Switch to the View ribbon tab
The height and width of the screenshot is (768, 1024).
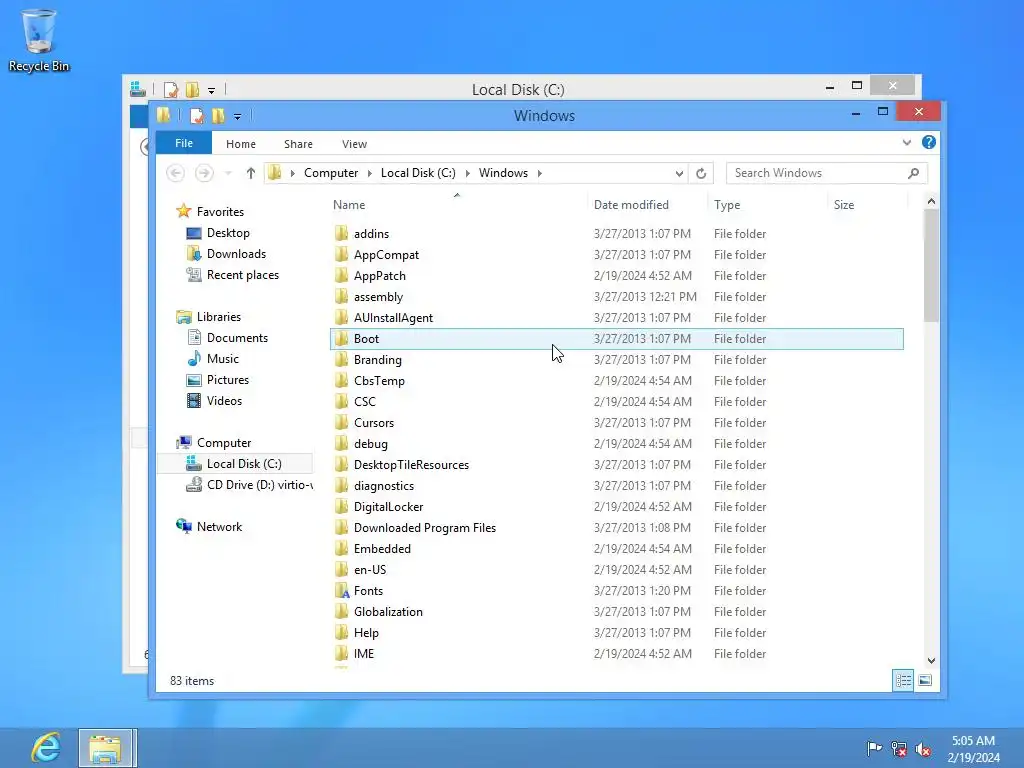(354, 144)
